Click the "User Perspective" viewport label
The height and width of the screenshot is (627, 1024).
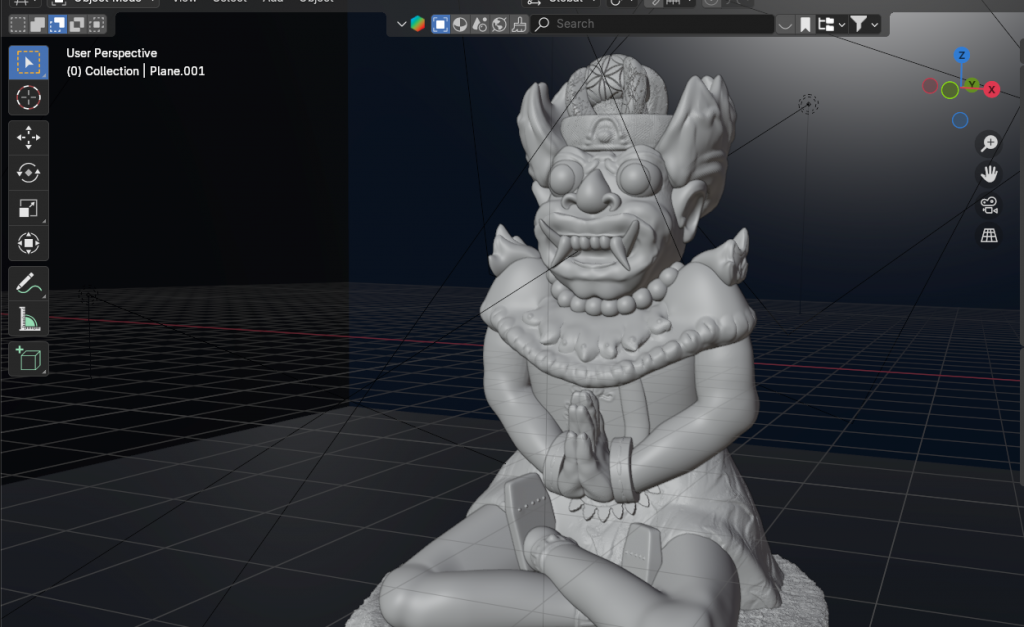pyautogui.click(x=112, y=53)
